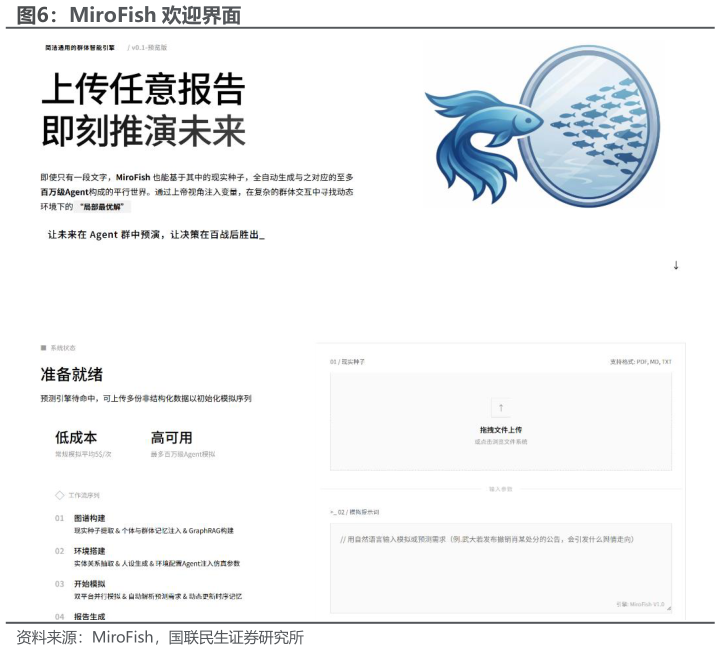The height and width of the screenshot is (650, 720).
Task: Click the 双平台并行模拟 description line
Action: tap(158, 596)
